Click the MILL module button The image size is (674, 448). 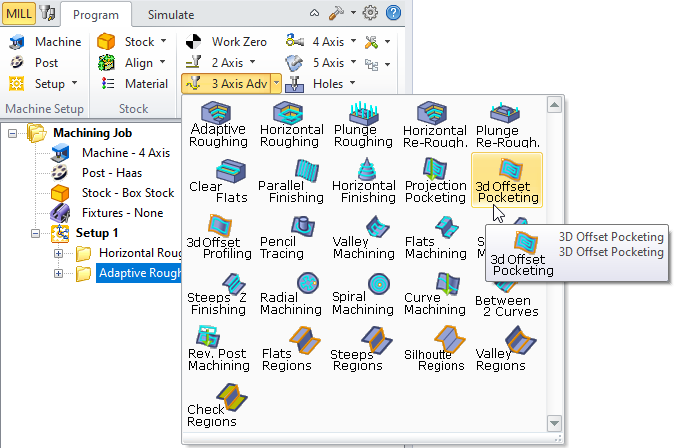pos(18,13)
